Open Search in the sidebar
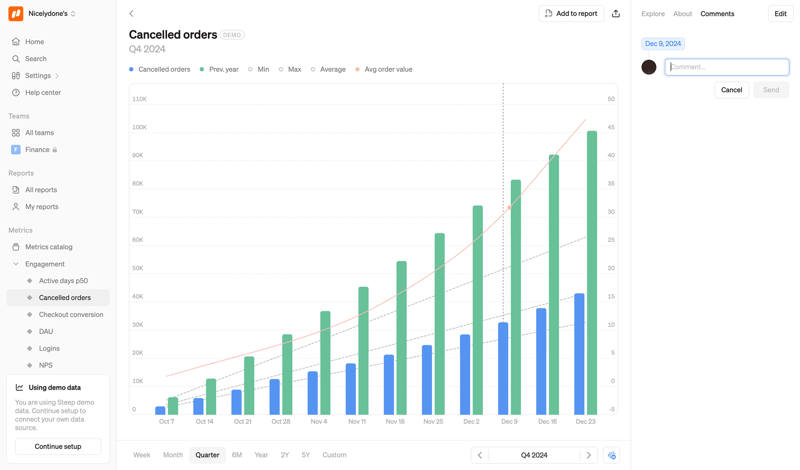Screen dimensions: 800x470 35,59
